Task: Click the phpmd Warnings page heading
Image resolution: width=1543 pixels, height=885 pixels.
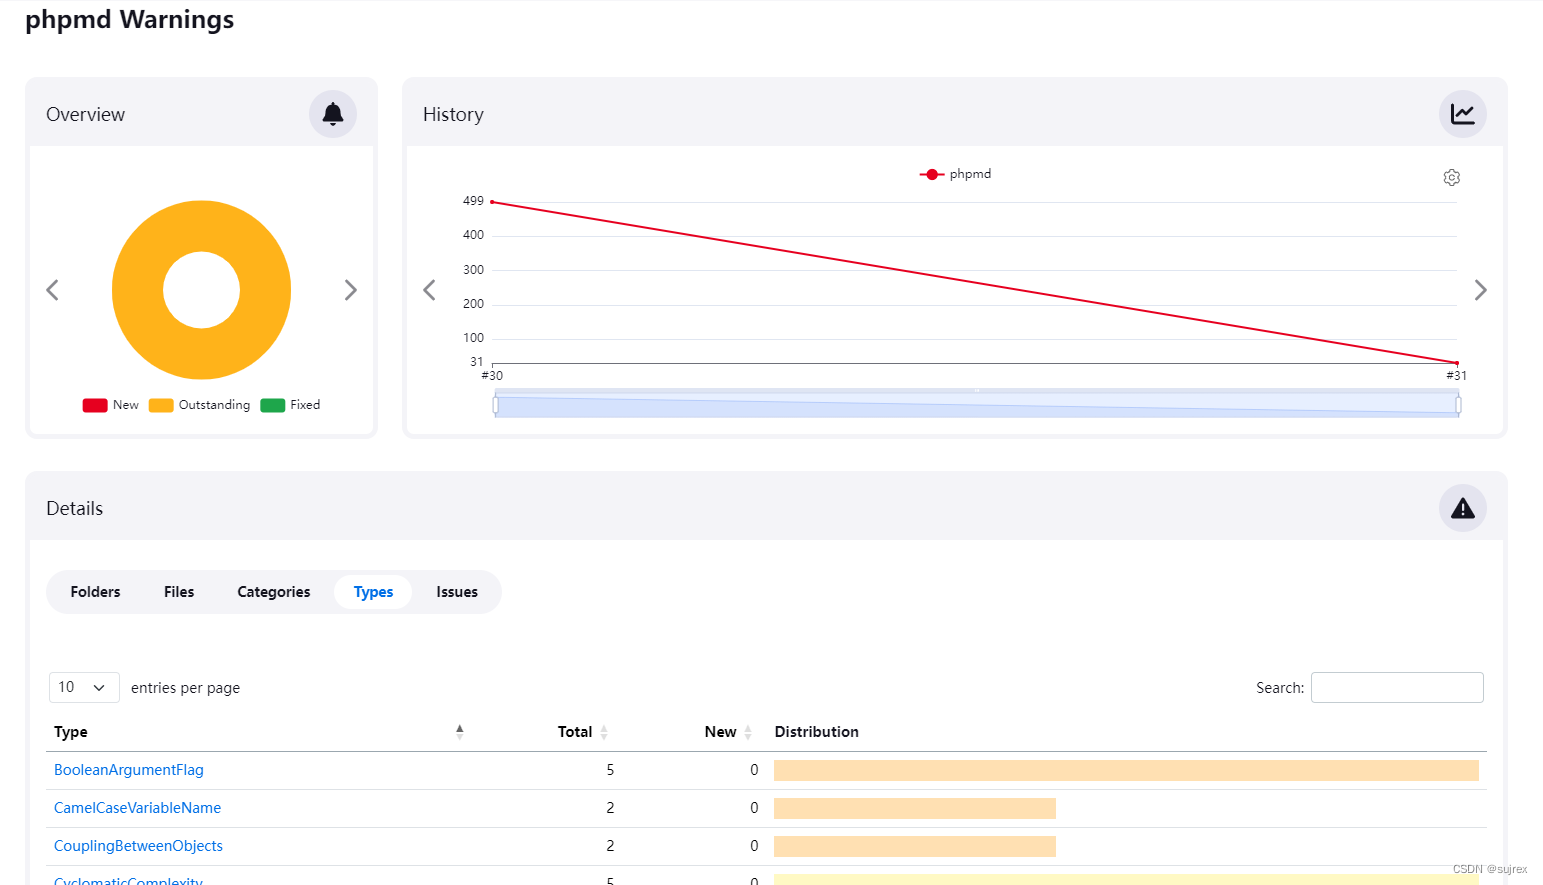Action: pyautogui.click(x=129, y=20)
